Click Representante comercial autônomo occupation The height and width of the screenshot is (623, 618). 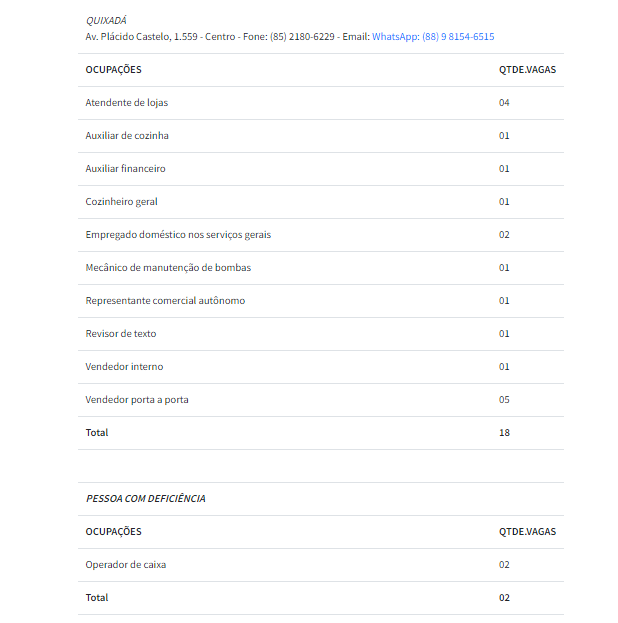pos(165,301)
